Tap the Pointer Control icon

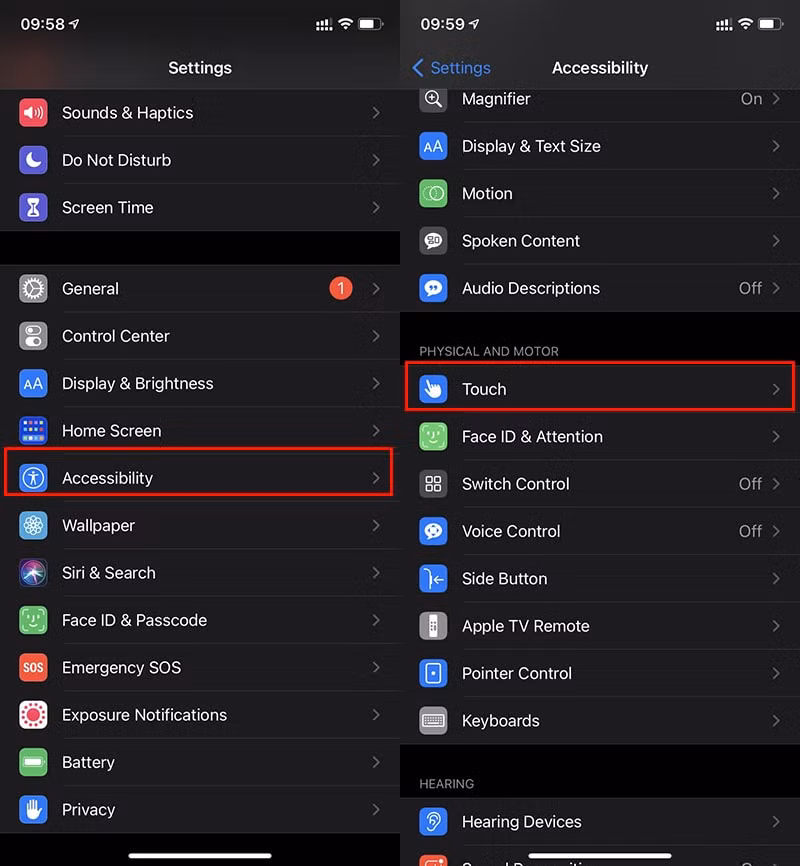click(x=433, y=673)
